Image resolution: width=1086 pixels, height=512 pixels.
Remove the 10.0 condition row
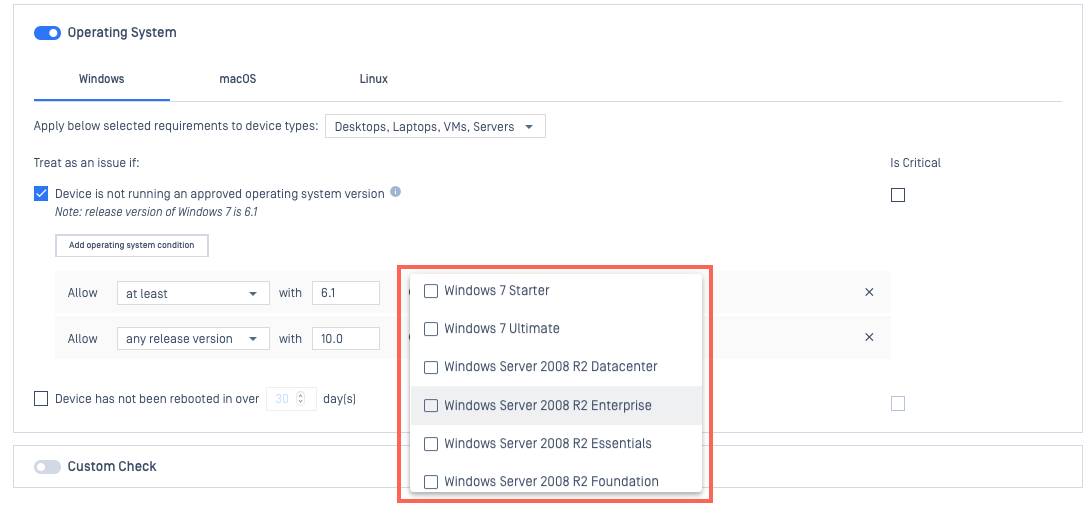(869, 337)
